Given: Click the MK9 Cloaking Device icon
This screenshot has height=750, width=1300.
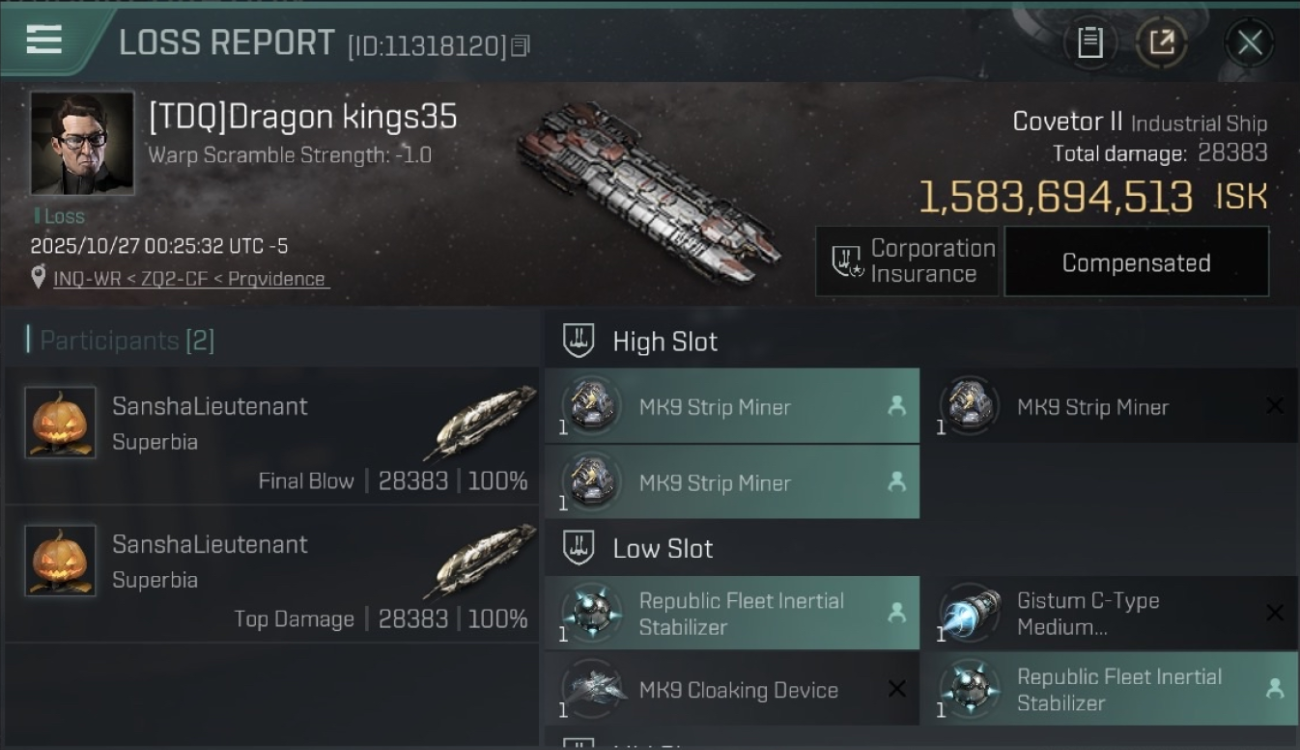Looking at the screenshot, I should [592, 690].
